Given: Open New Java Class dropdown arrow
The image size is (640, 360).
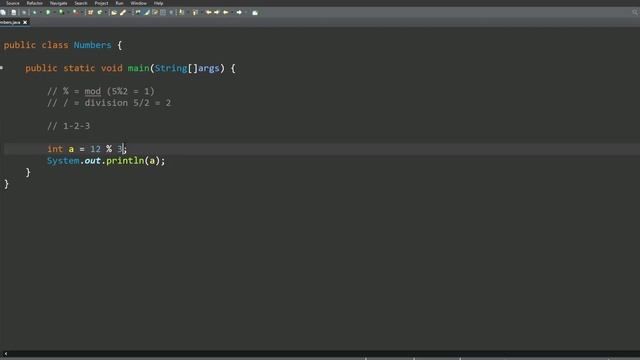Looking at the screenshot, I should [x=106, y=12].
